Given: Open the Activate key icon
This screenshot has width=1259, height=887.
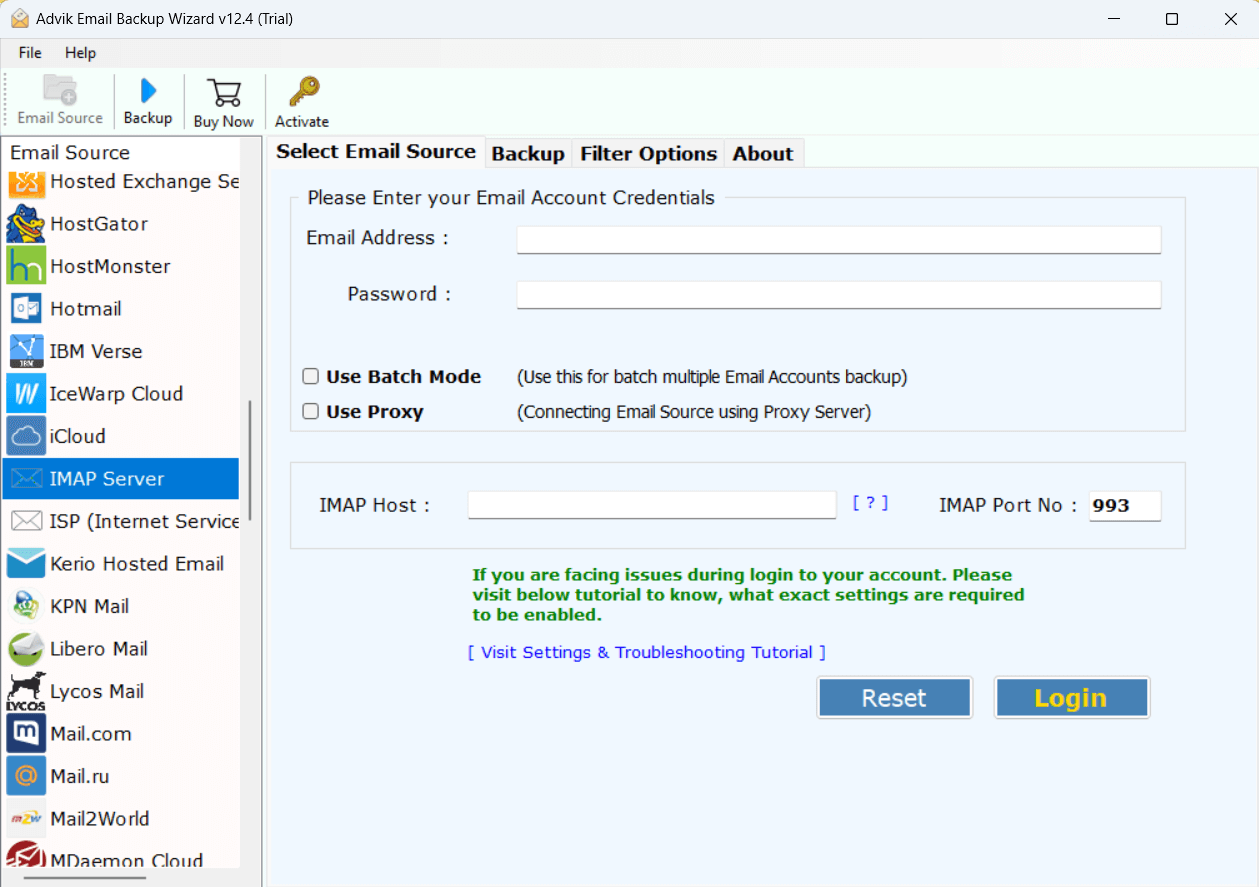Looking at the screenshot, I should tap(303, 92).
